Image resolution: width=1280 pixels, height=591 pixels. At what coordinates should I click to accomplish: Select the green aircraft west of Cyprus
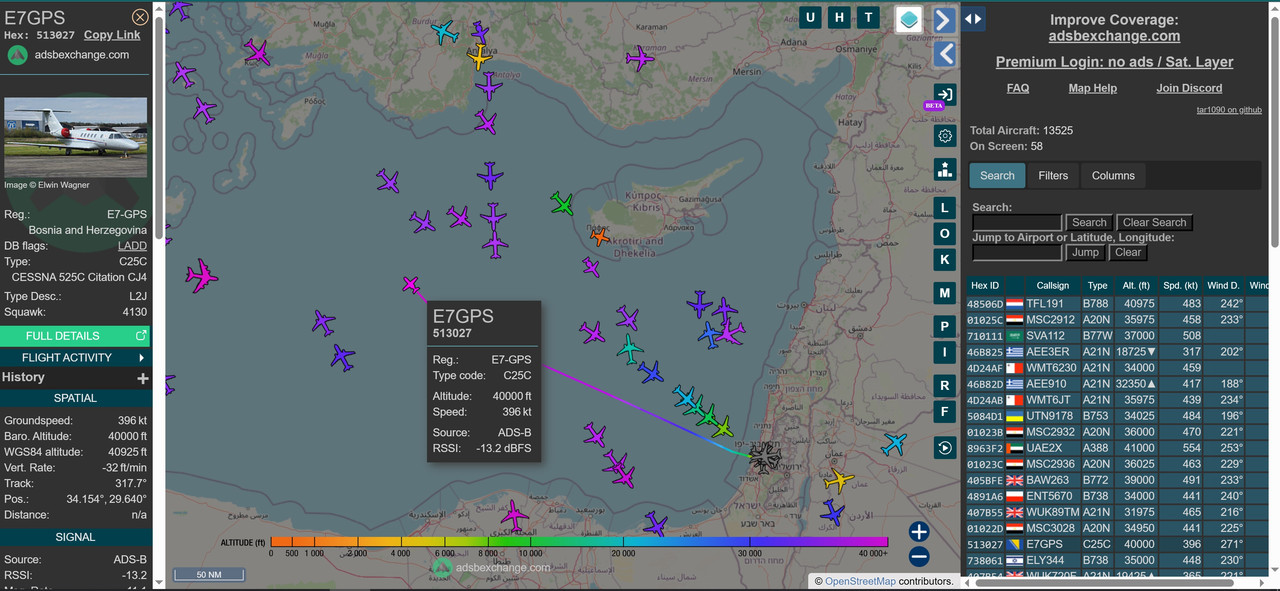click(563, 205)
